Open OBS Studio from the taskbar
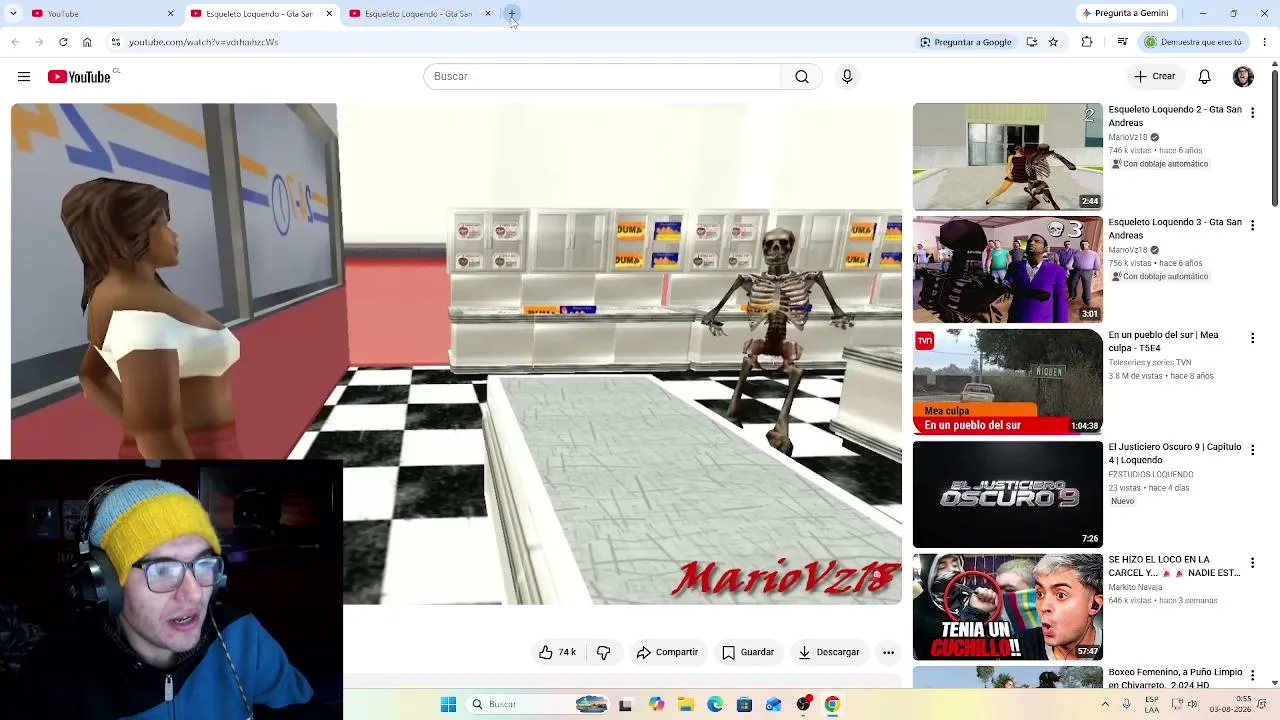This screenshot has height=720, width=1280. (x=803, y=704)
